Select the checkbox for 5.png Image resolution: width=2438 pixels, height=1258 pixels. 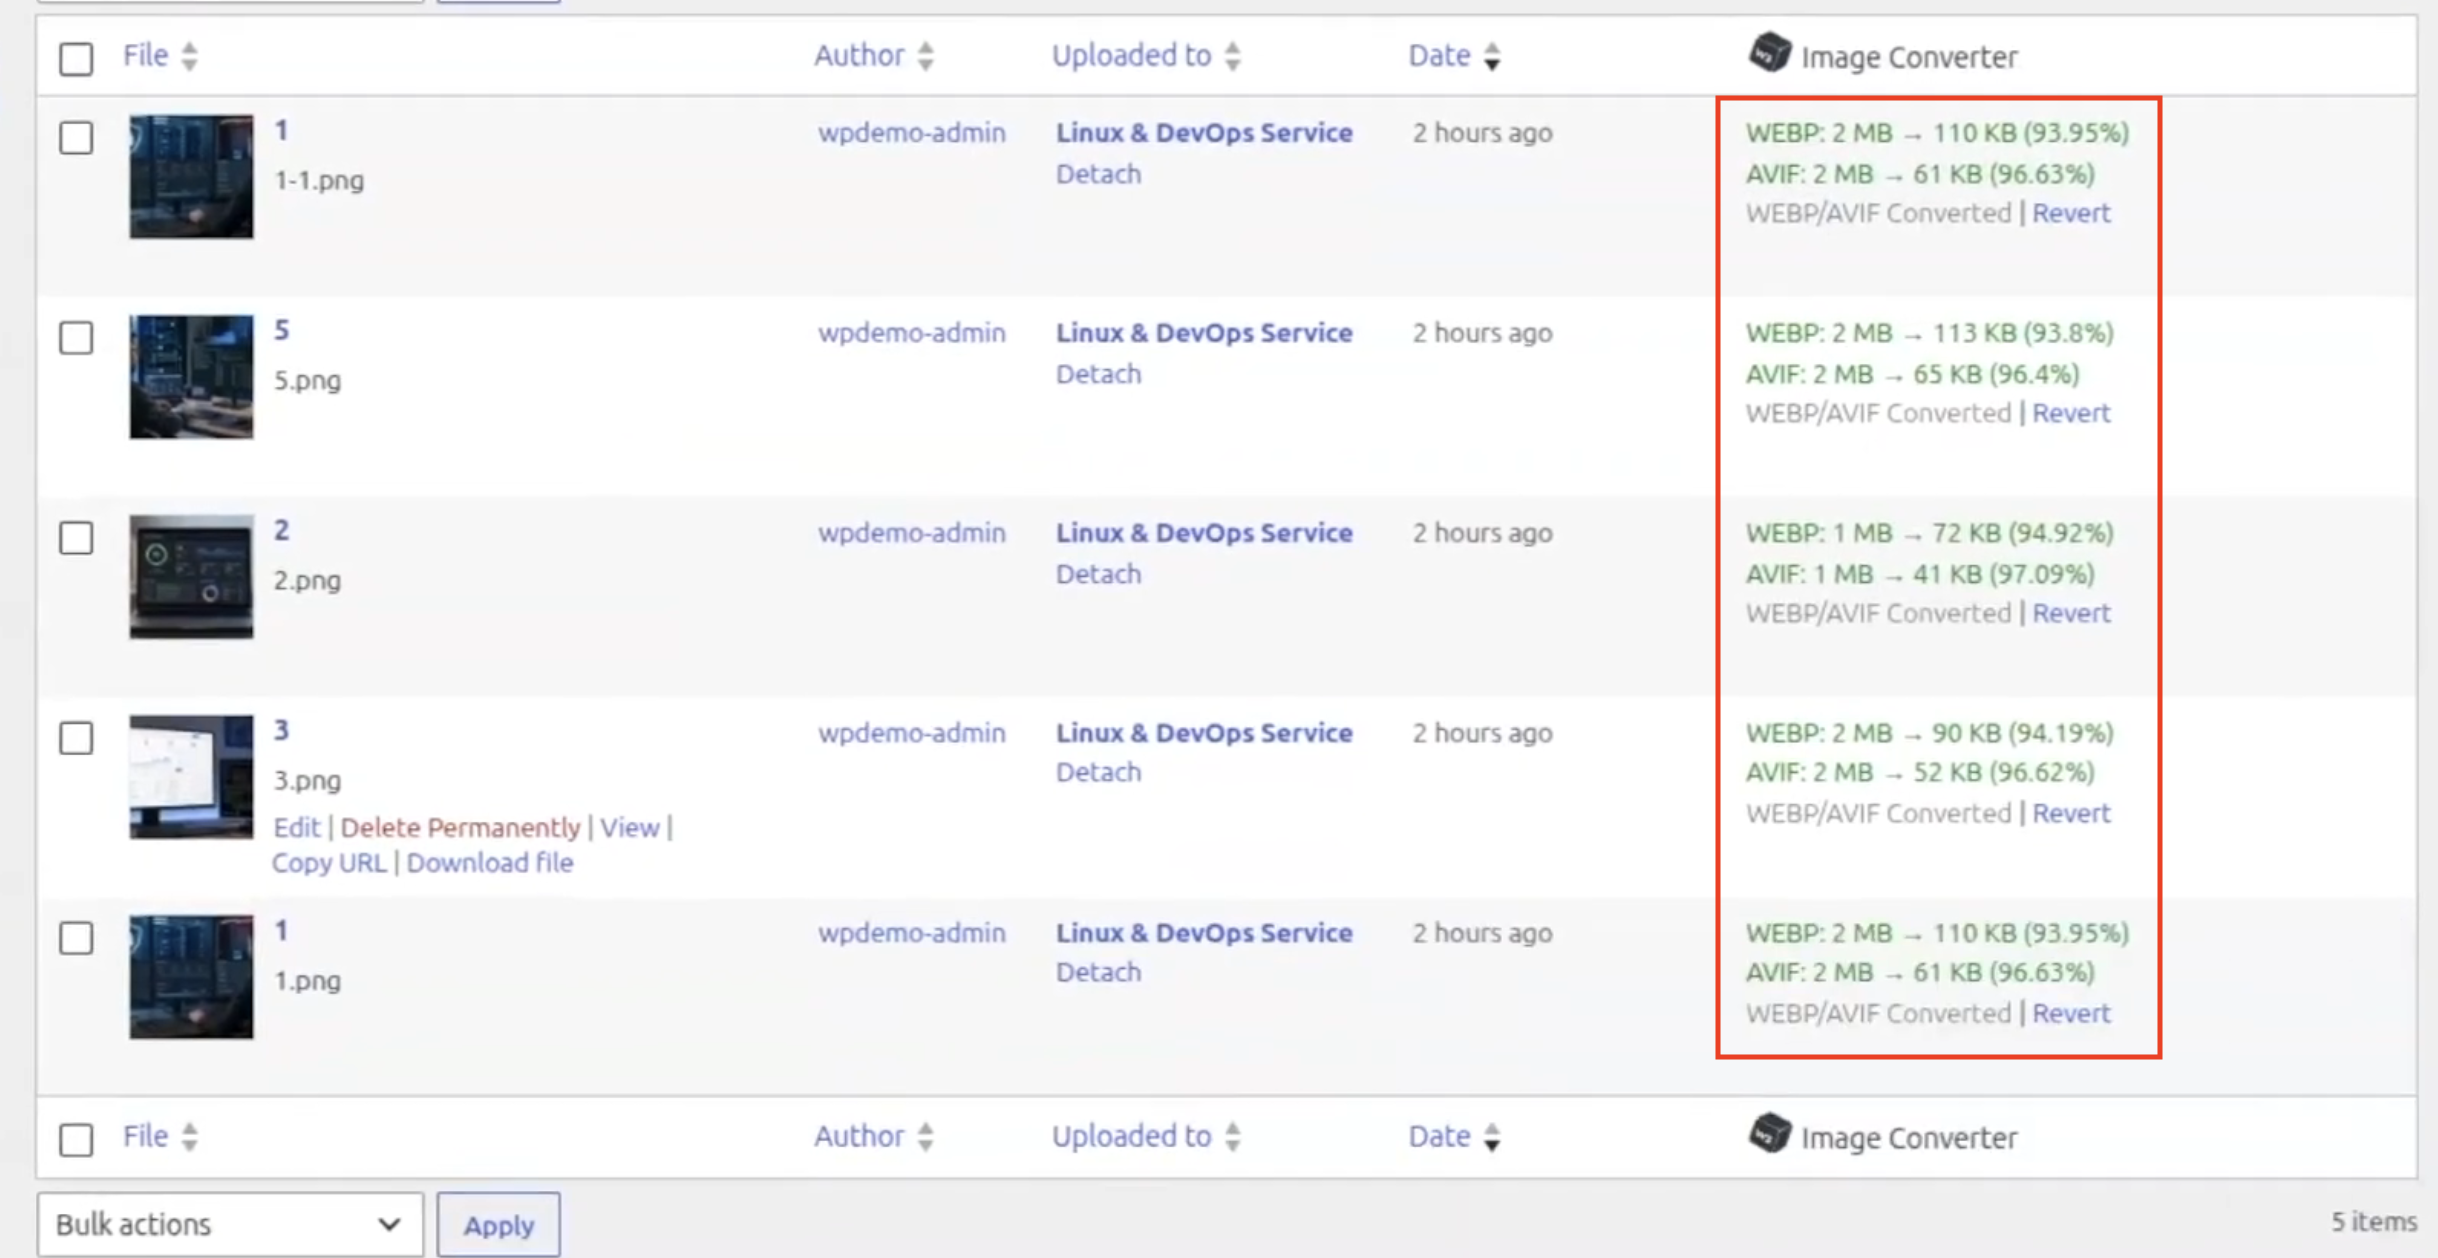click(x=76, y=337)
